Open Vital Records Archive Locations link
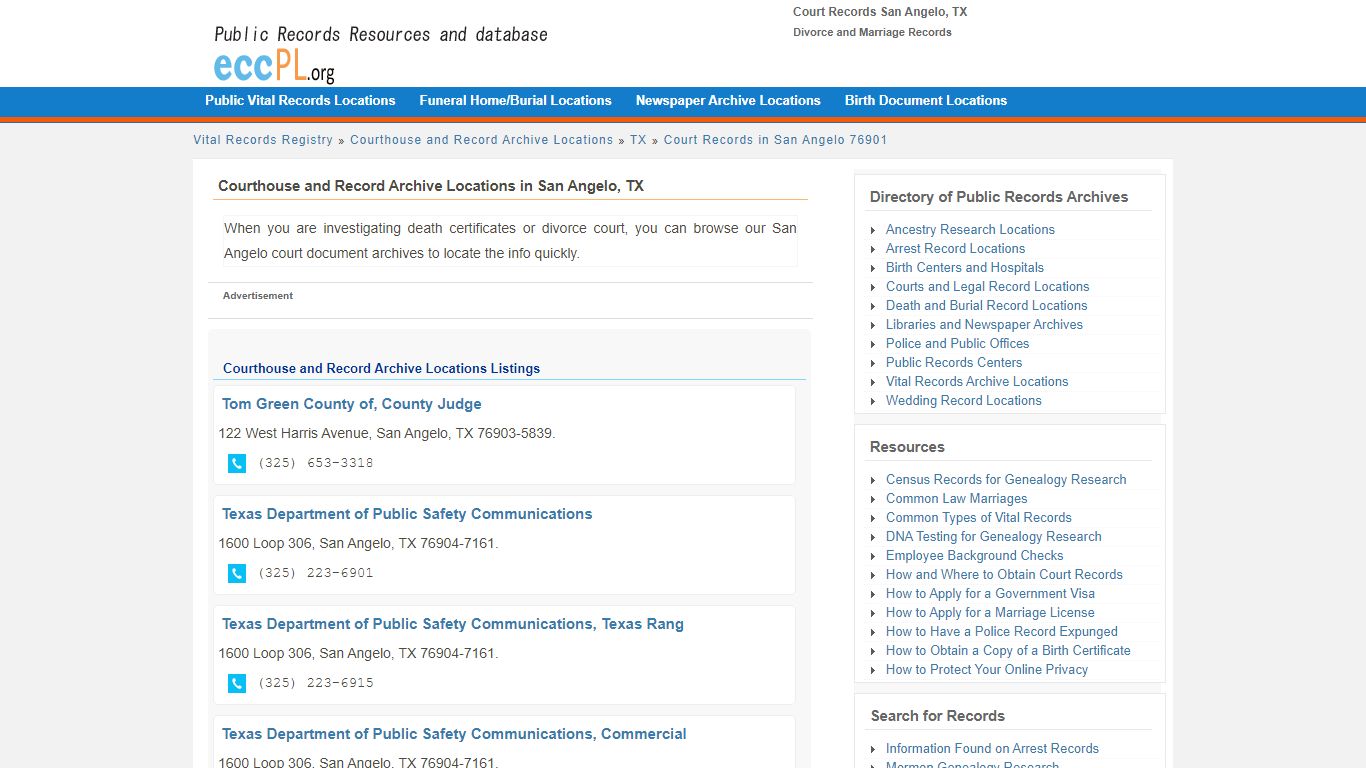This screenshot has width=1366, height=768. (x=977, y=382)
